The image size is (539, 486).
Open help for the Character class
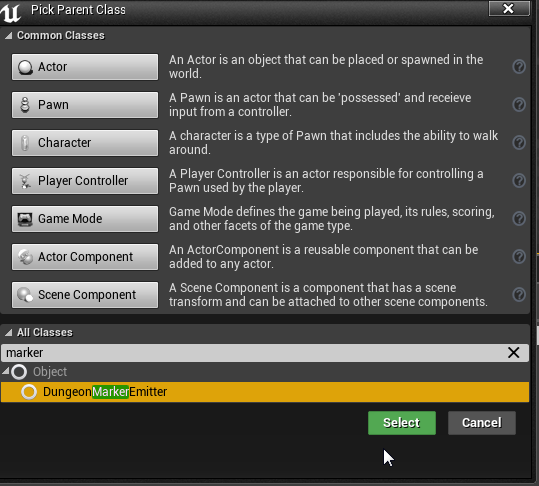tap(519, 142)
